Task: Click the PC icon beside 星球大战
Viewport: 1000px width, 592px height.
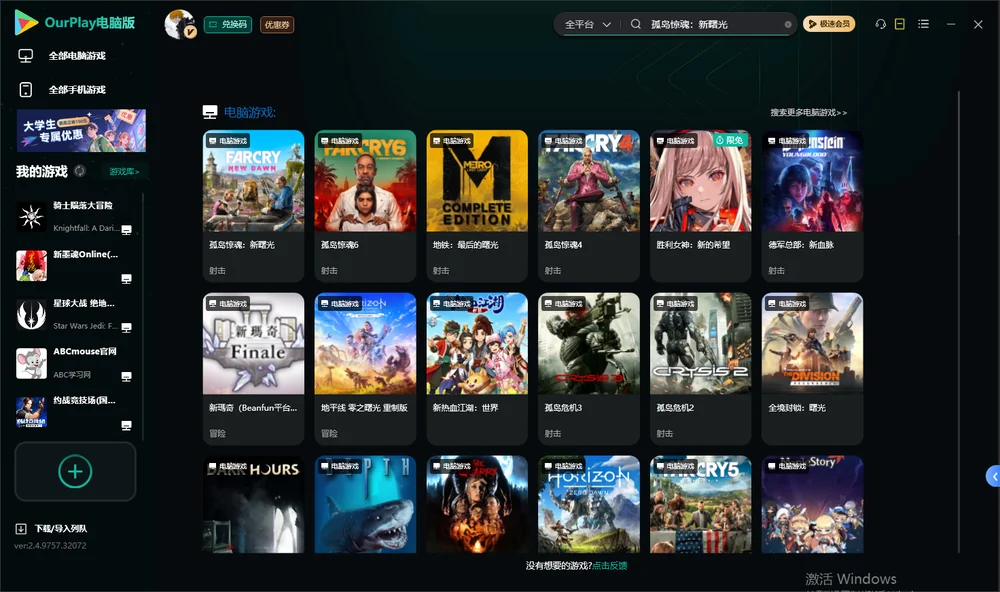Action: pos(126,327)
